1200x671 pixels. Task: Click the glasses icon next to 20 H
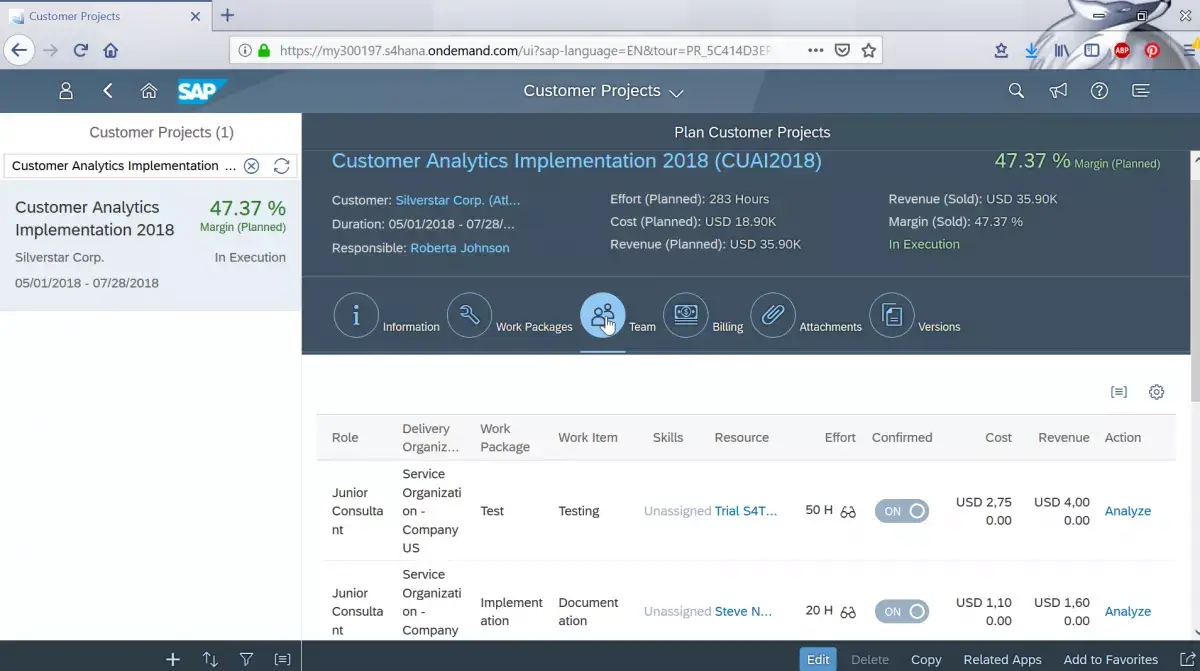tap(848, 612)
